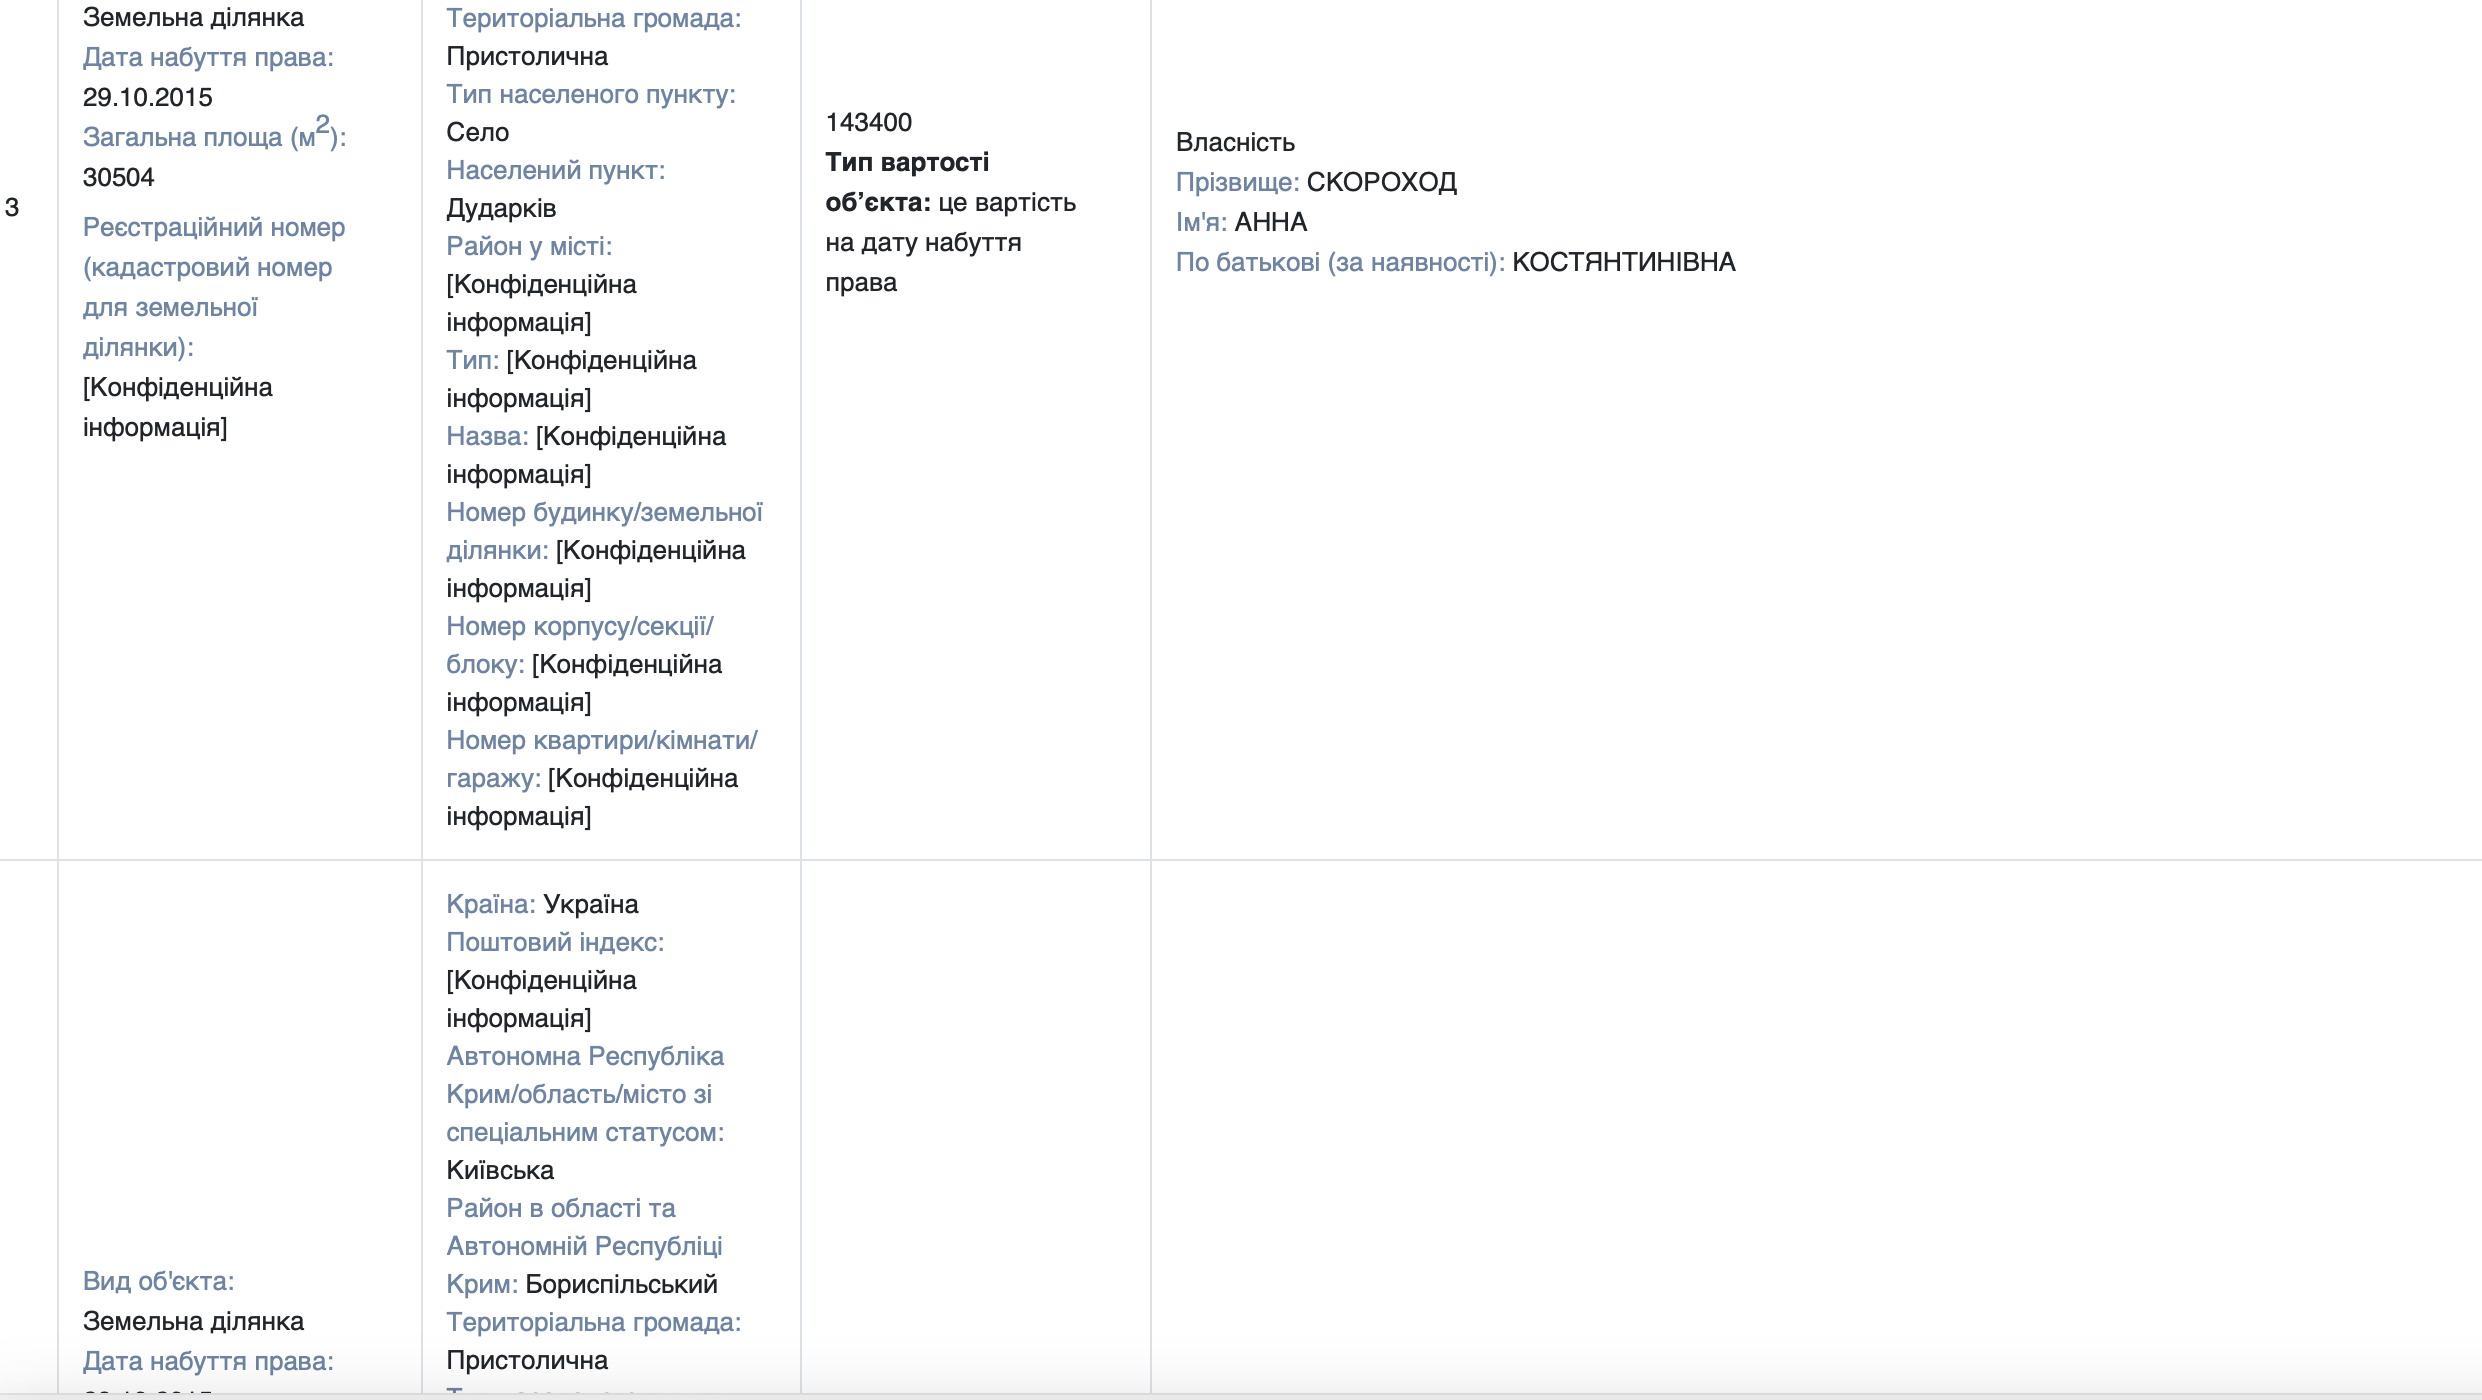Click the Бориспільський district value
Screen dimensions: 2482x1400
621,1284
